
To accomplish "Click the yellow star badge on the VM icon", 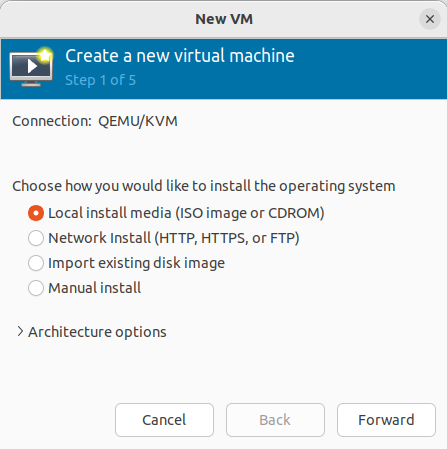I will tap(45, 55).
